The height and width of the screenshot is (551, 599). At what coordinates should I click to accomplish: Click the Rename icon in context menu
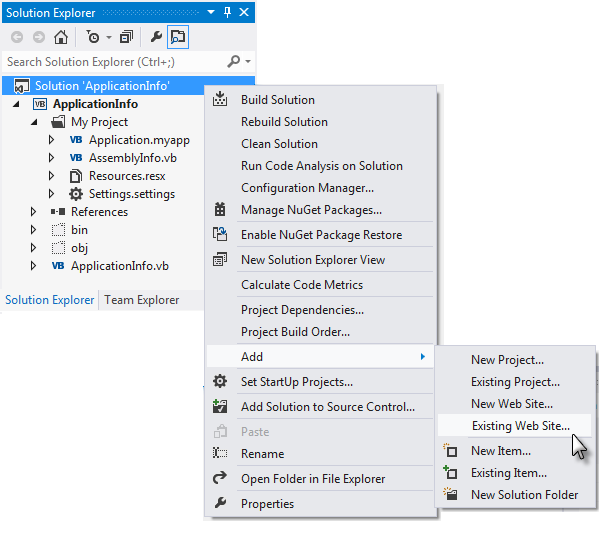(x=220, y=453)
